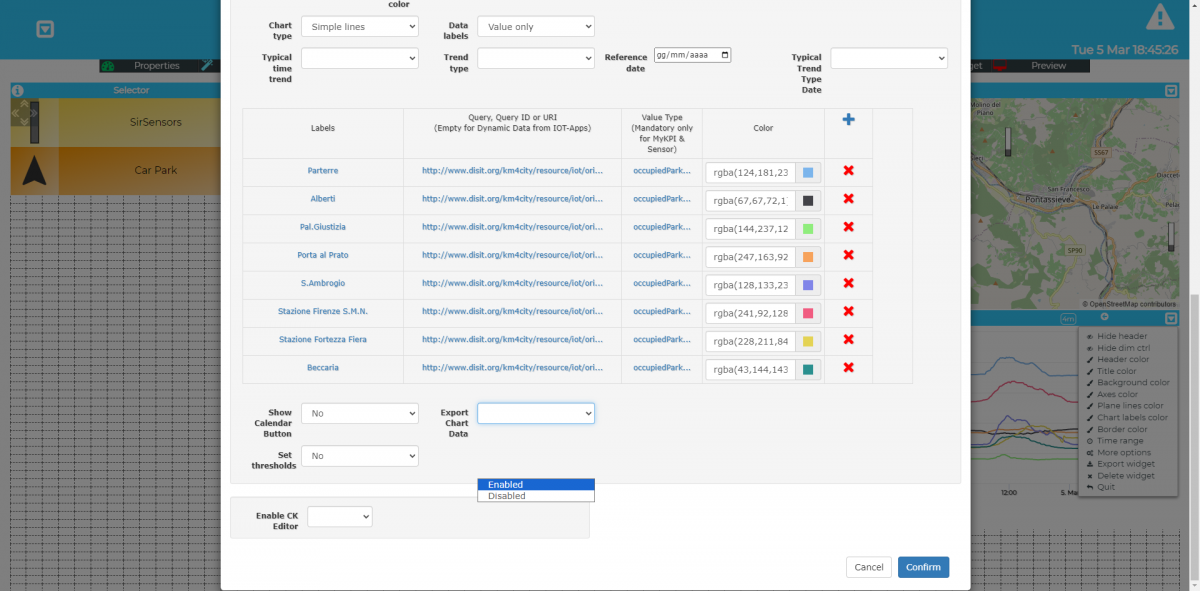Click the Alberti dark color swatch
This screenshot has height=591, width=1200.
pos(808,200)
